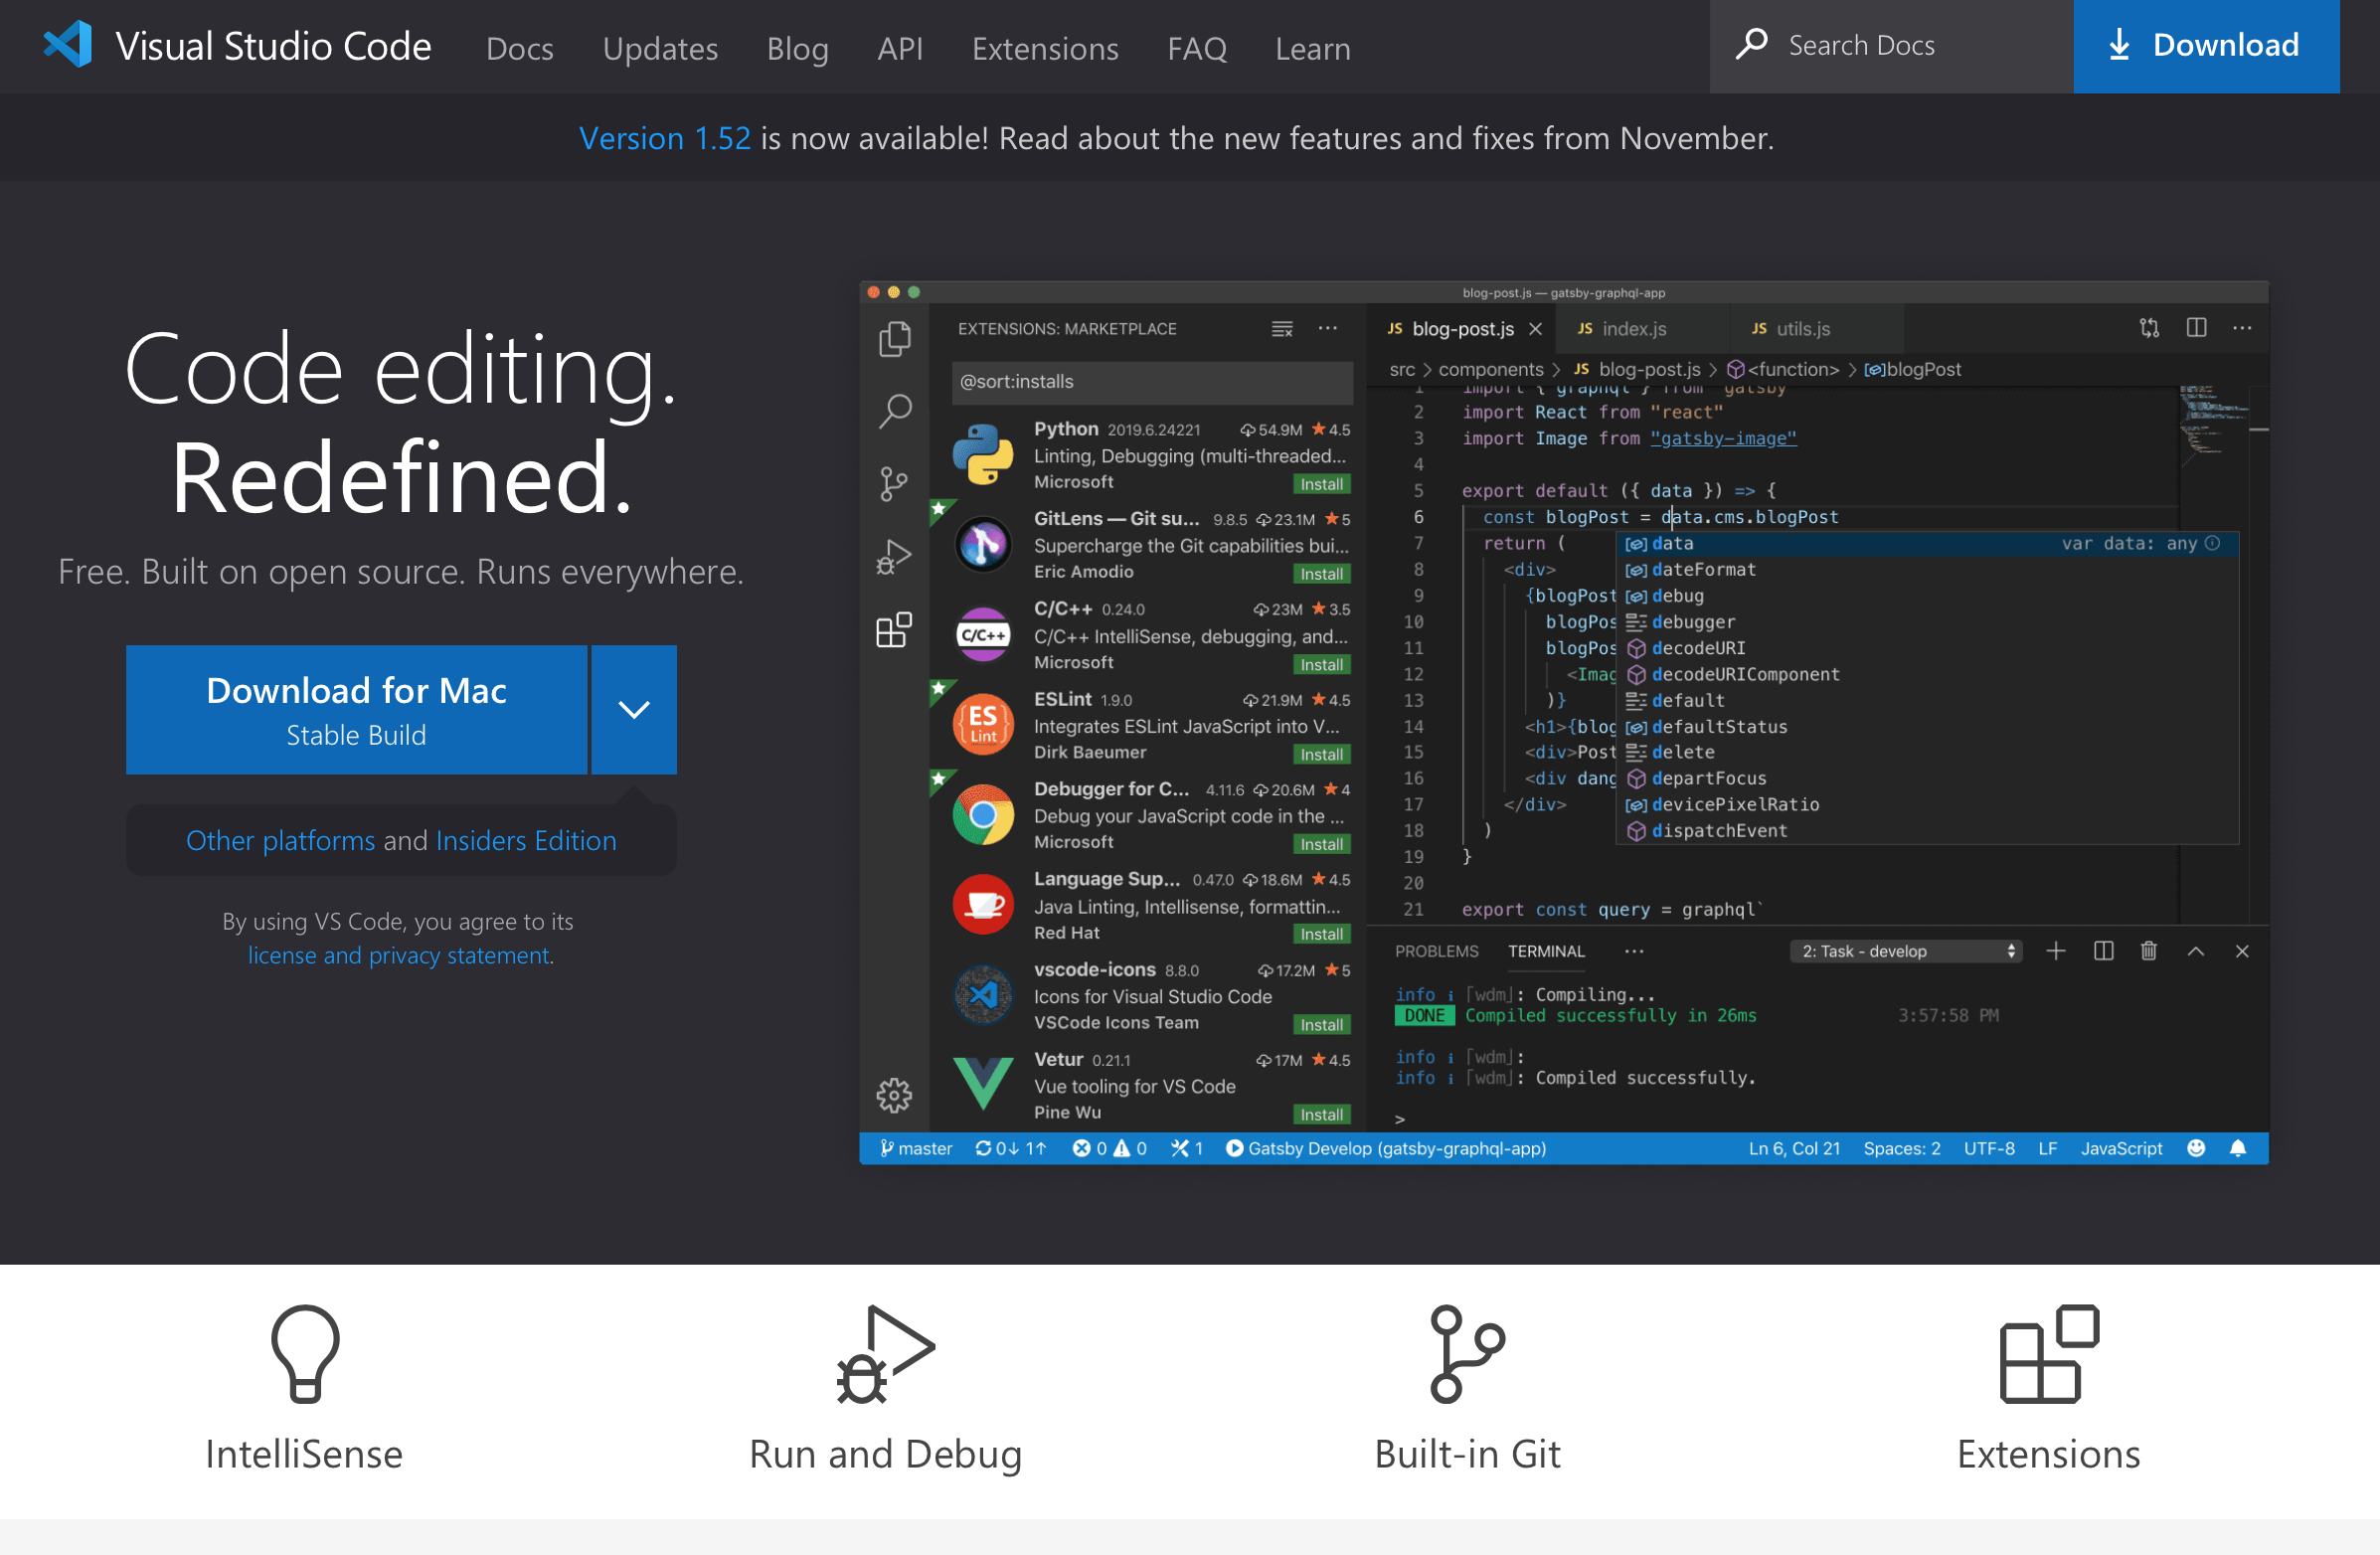
Task: Click the download arrow icon in header
Action: click(x=2118, y=45)
